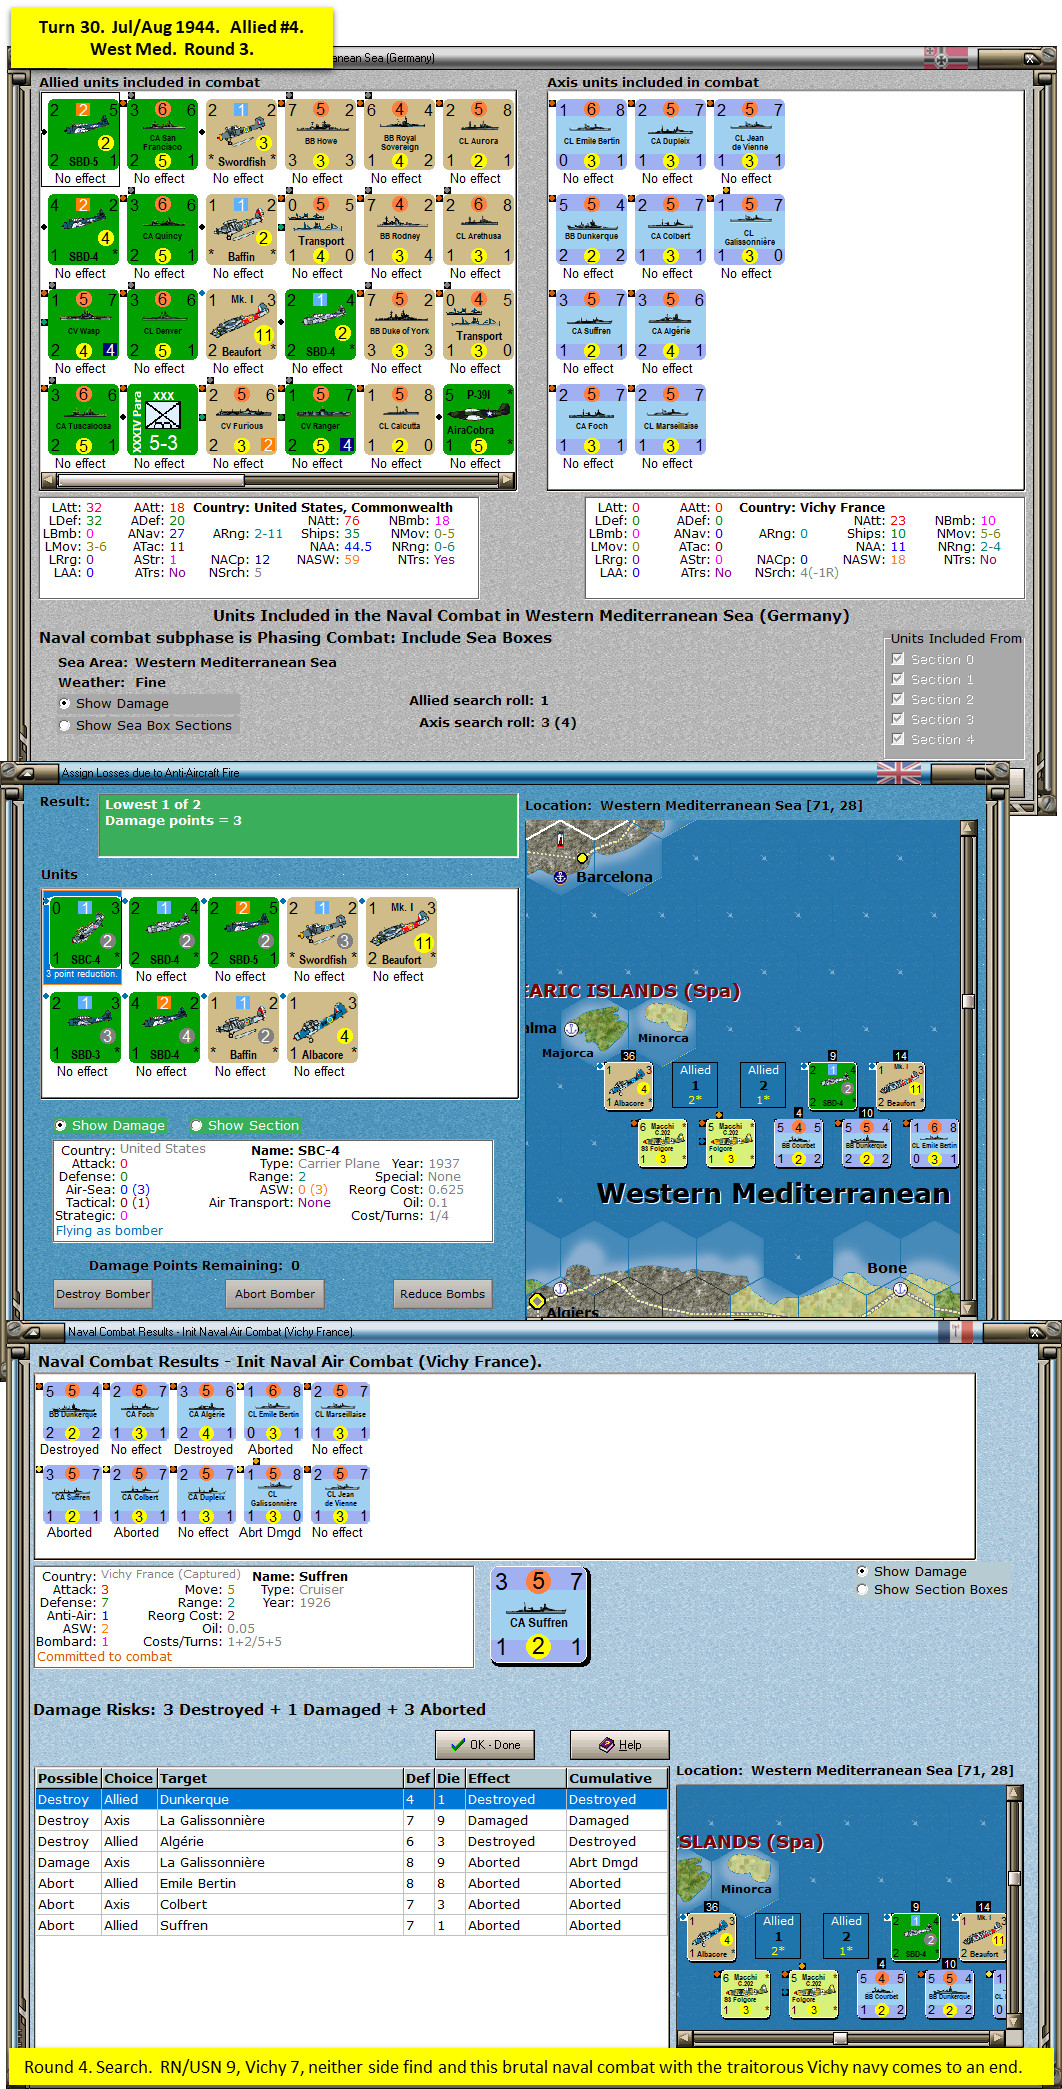Confirm results with OK - Done button
The height and width of the screenshot is (2089, 1062).
(x=485, y=1745)
